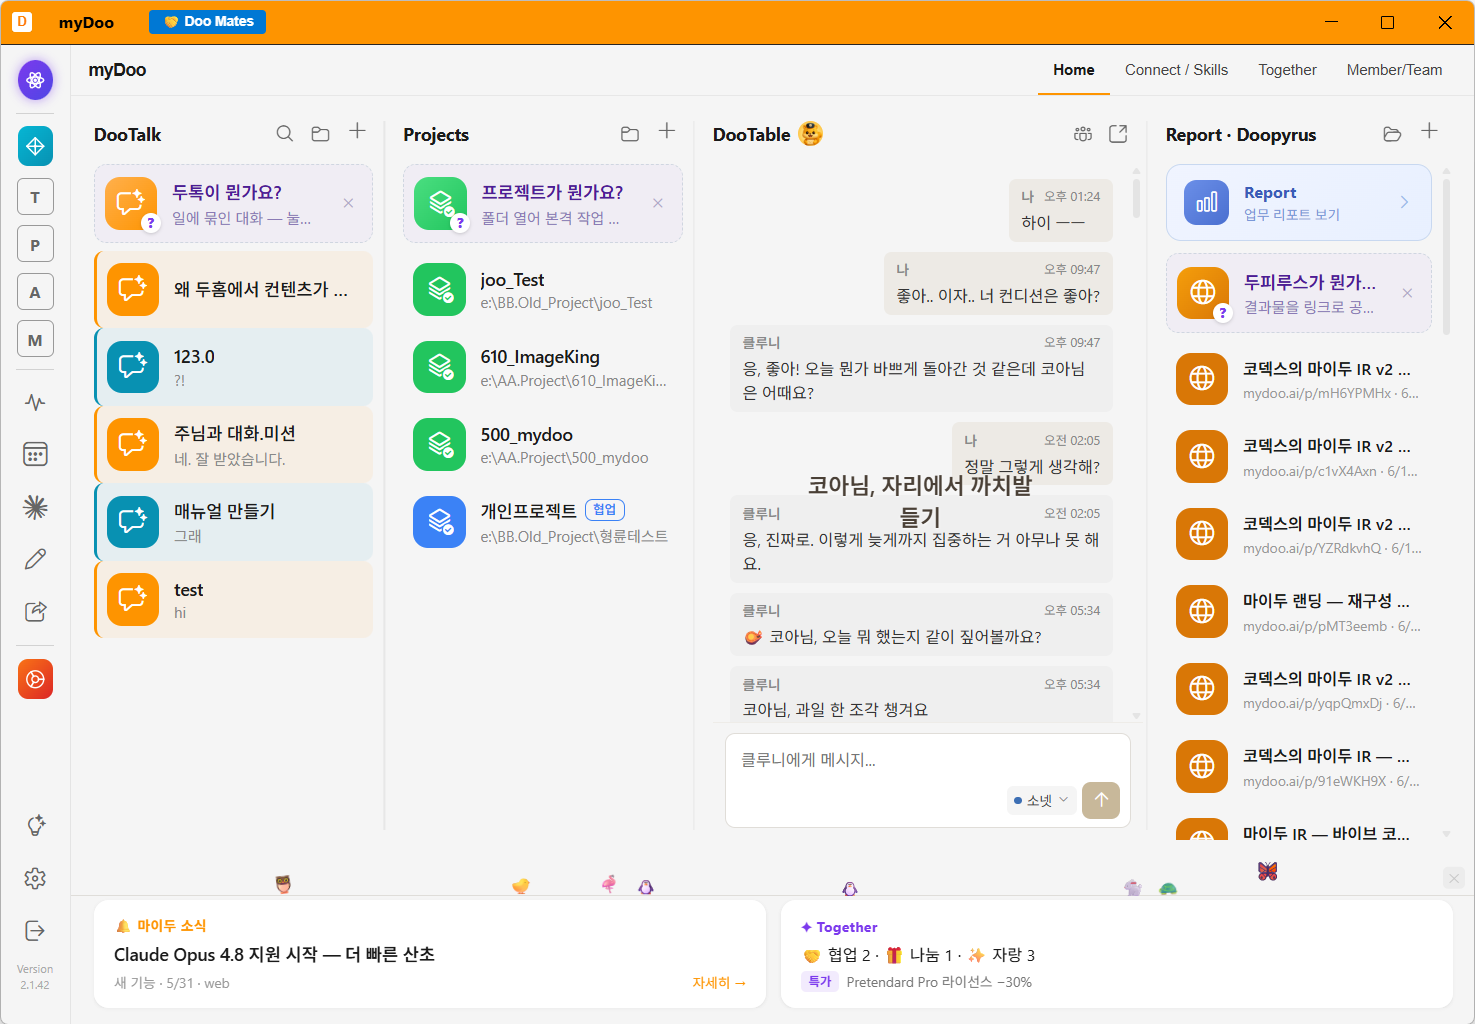This screenshot has height=1024, width=1475.
Task: Pop out DooTable in a new window
Action: (1118, 134)
